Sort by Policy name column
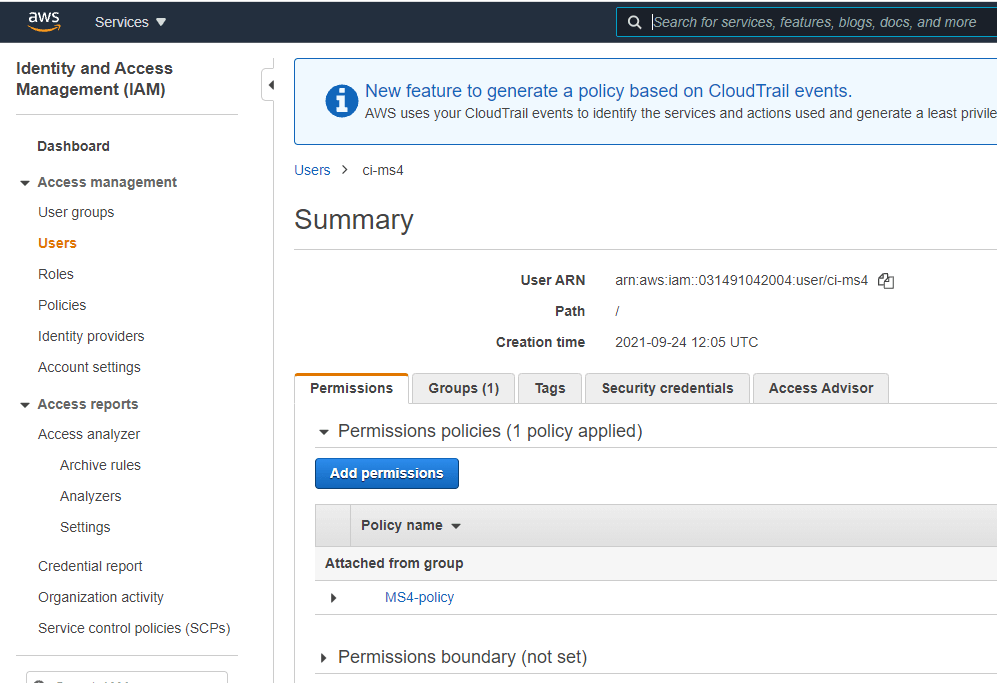Image resolution: width=997 pixels, height=683 pixels. click(x=410, y=526)
